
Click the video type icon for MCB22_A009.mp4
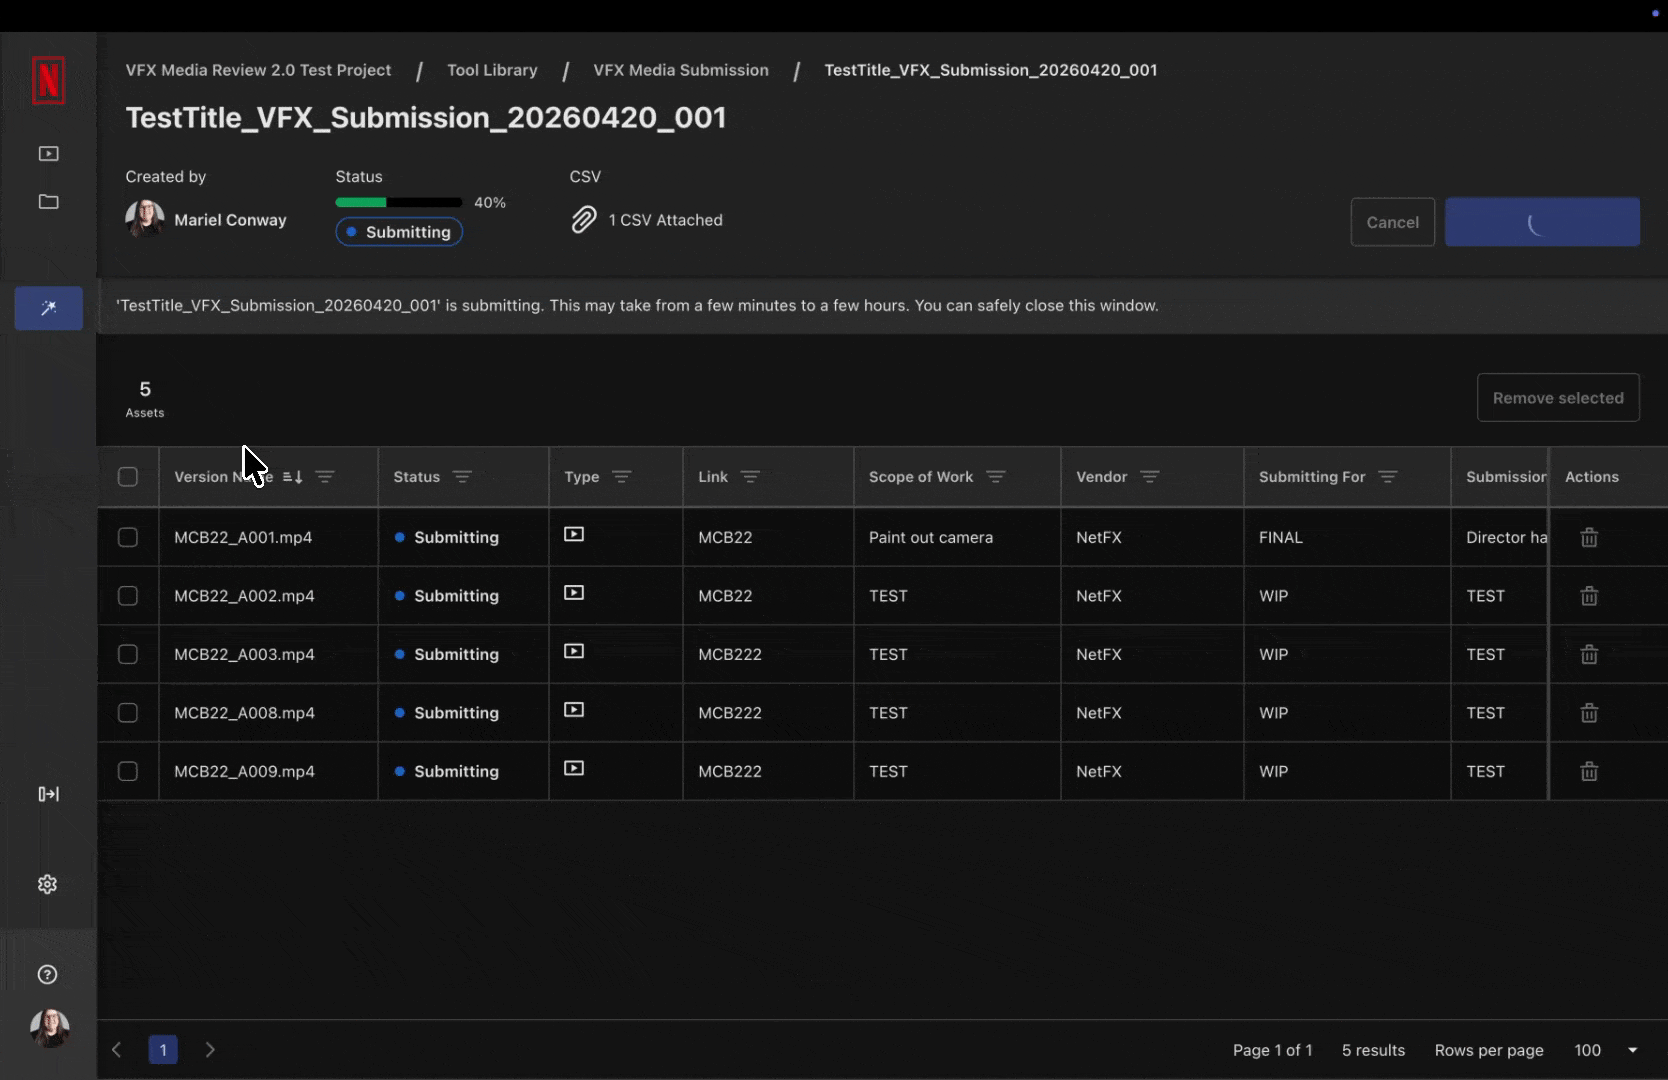574,768
